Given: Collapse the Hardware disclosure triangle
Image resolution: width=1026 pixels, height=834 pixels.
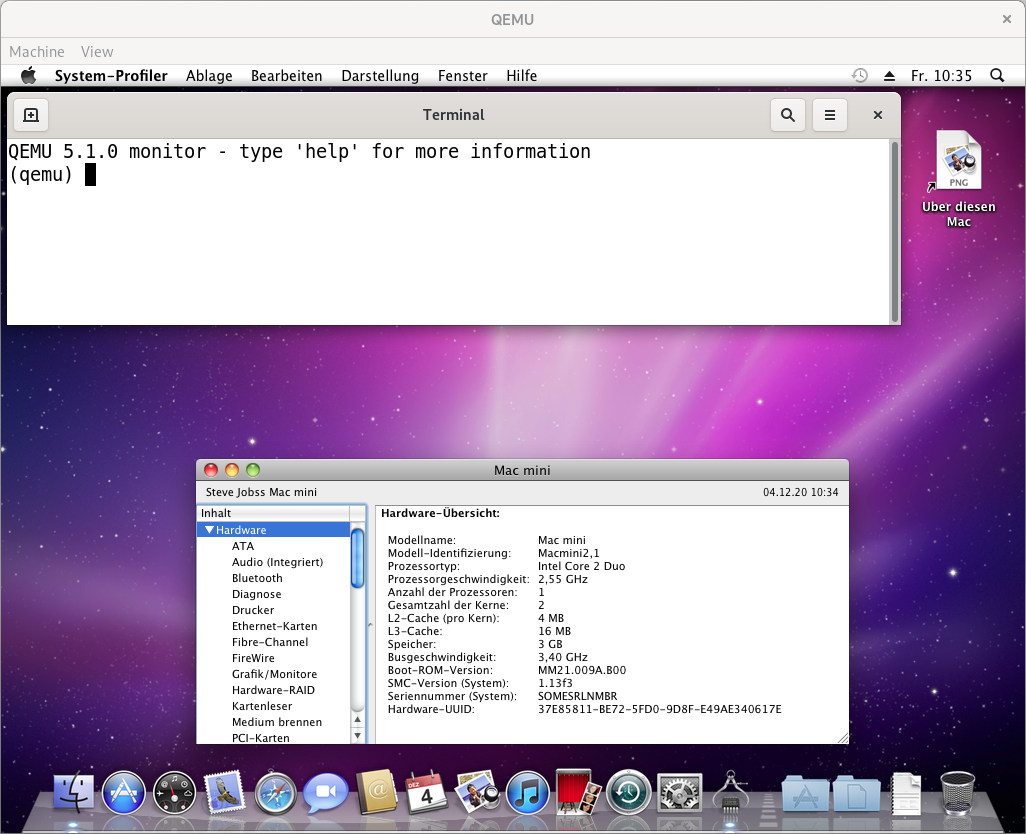Looking at the screenshot, I should click(209, 530).
